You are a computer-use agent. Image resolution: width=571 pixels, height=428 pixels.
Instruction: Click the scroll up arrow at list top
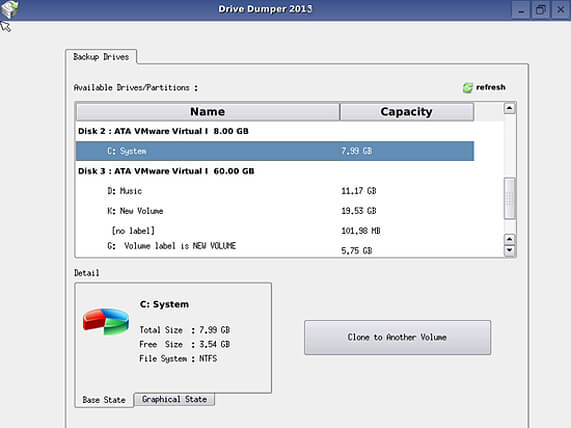tap(509, 108)
